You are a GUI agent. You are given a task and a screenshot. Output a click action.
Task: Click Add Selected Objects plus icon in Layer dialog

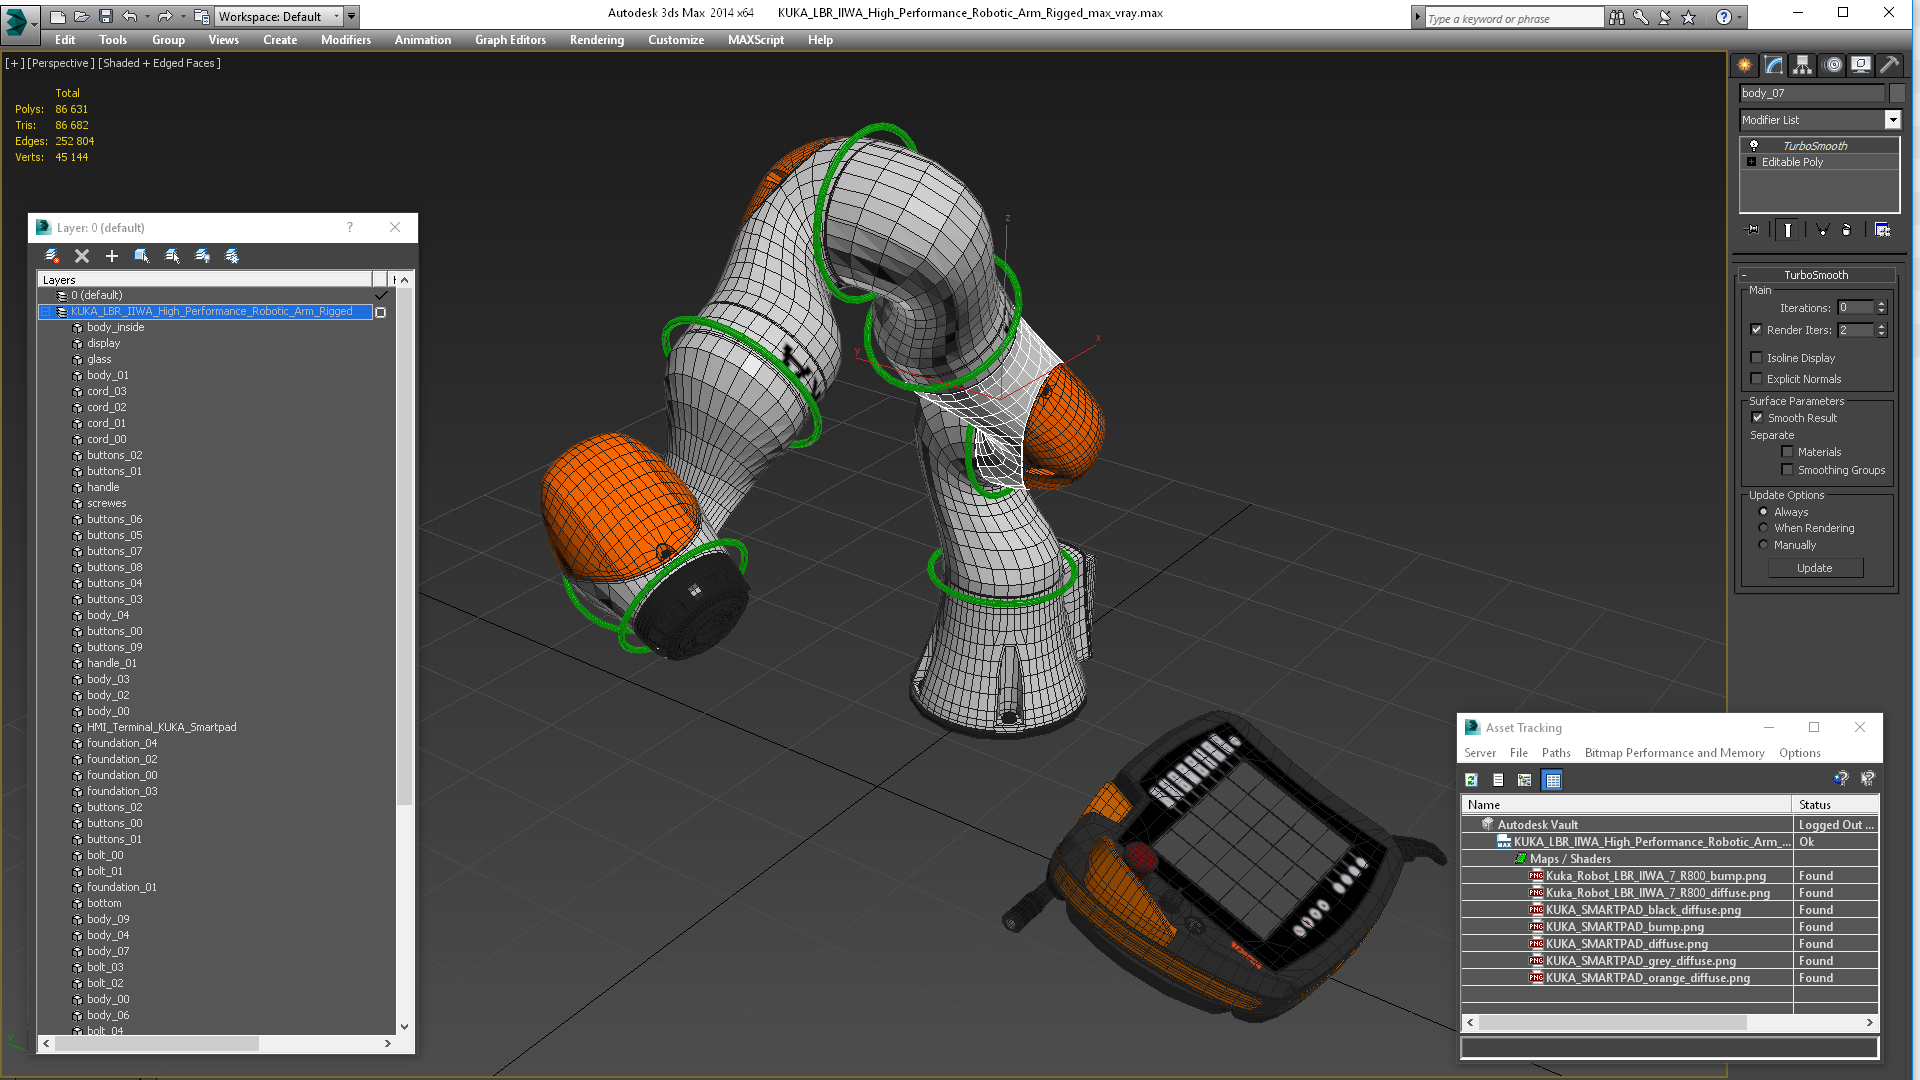(112, 256)
